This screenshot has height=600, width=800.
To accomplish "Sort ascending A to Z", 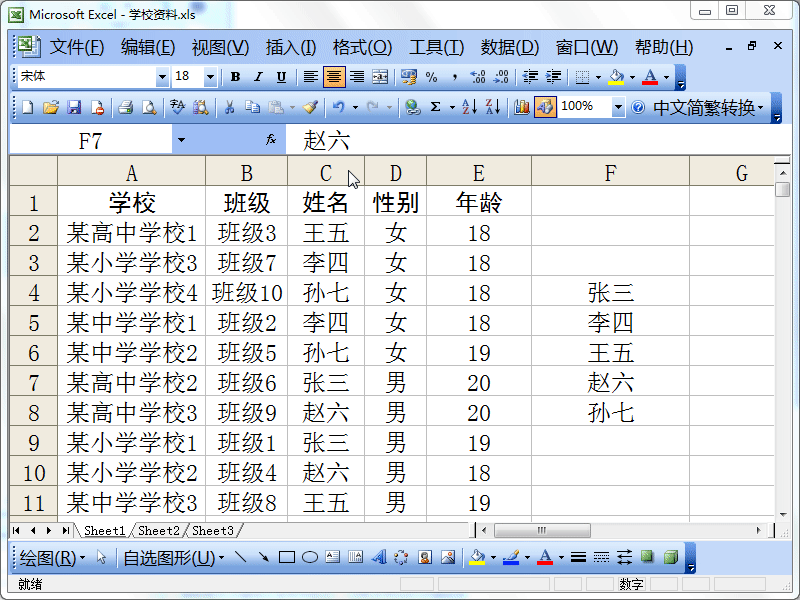I will [469, 107].
